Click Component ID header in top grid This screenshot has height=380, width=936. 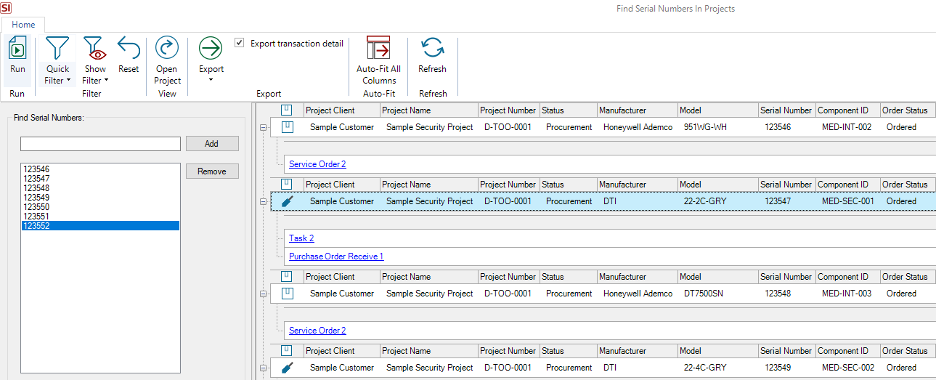click(x=848, y=110)
